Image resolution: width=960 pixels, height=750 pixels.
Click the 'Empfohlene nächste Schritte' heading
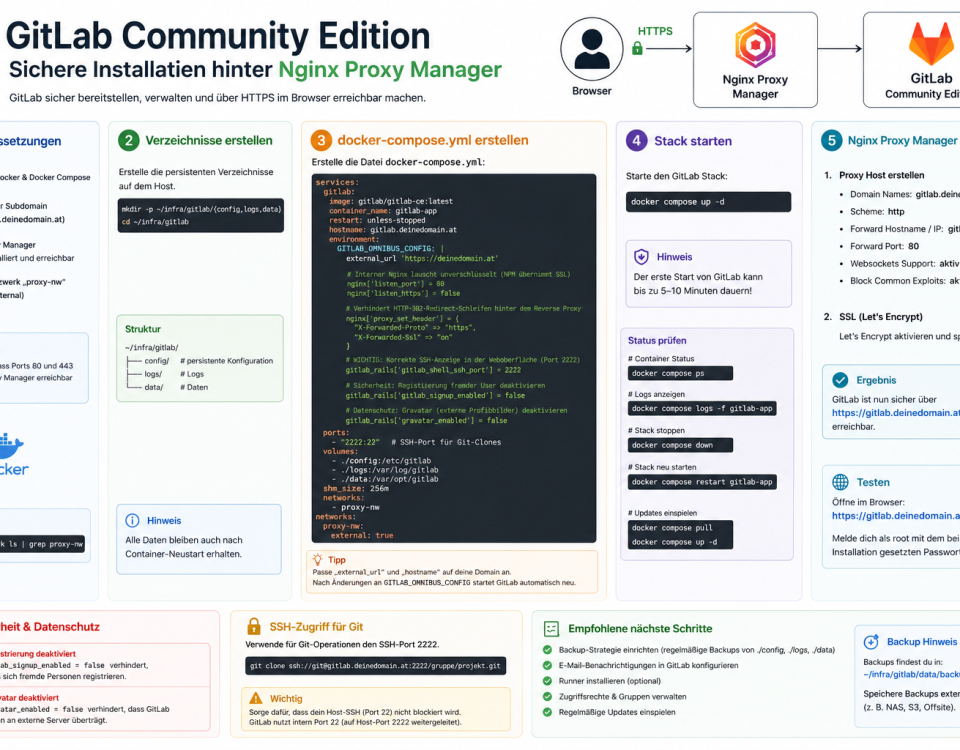click(640, 629)
